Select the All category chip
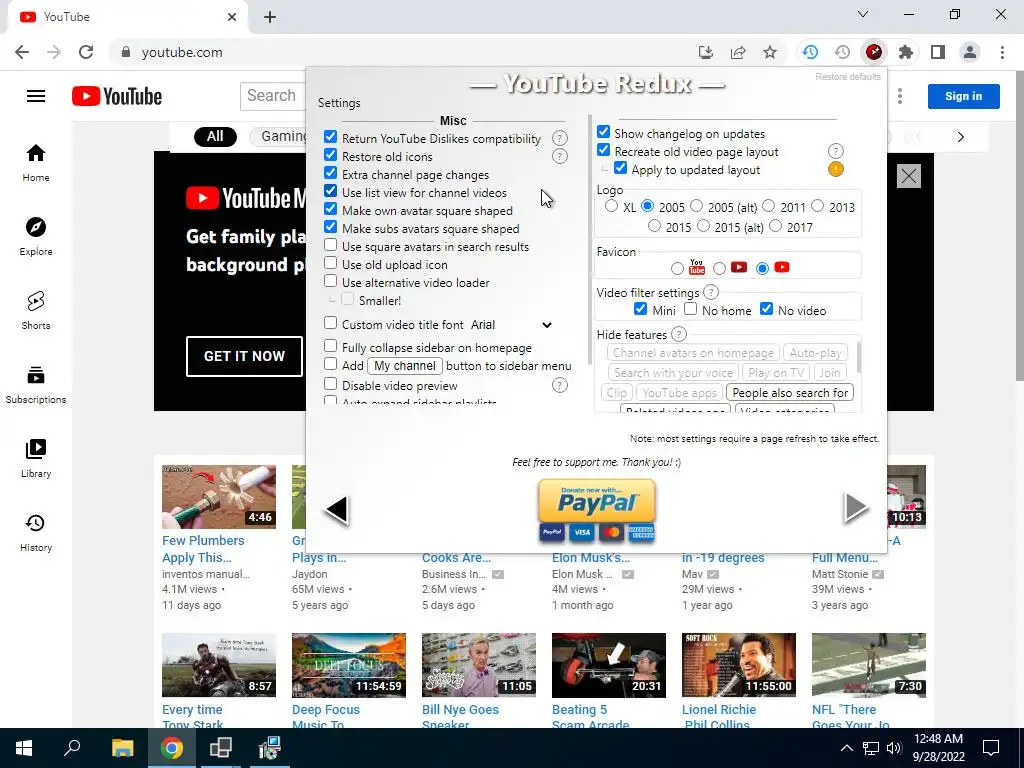Screen dimensions: 1024x768 point(215,136)
